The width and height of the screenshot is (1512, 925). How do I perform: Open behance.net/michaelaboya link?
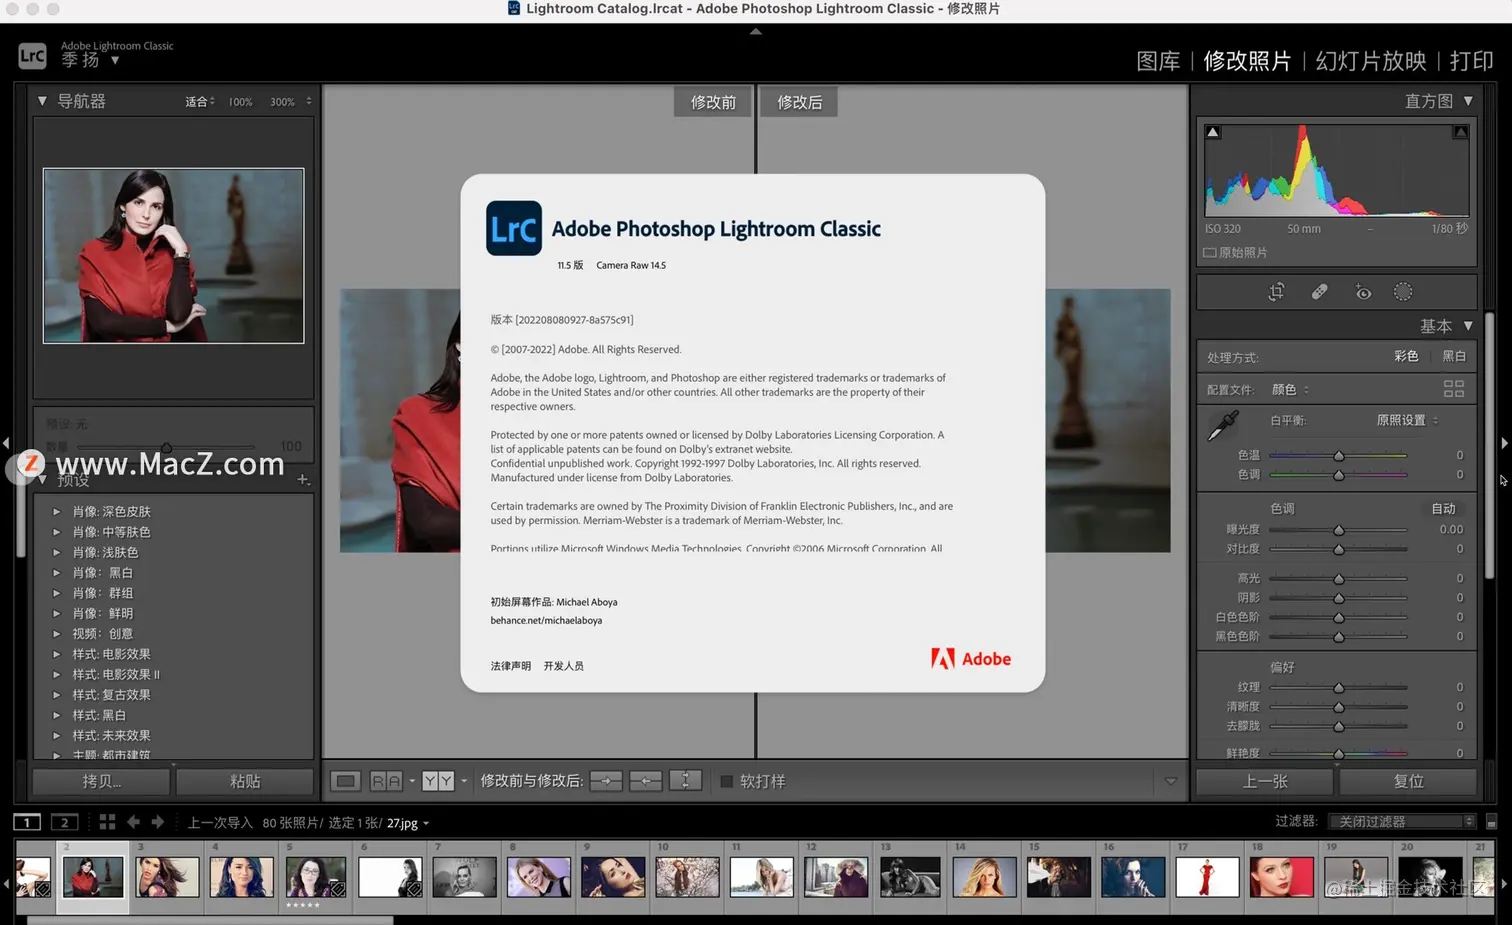click(x=546, y=620)
